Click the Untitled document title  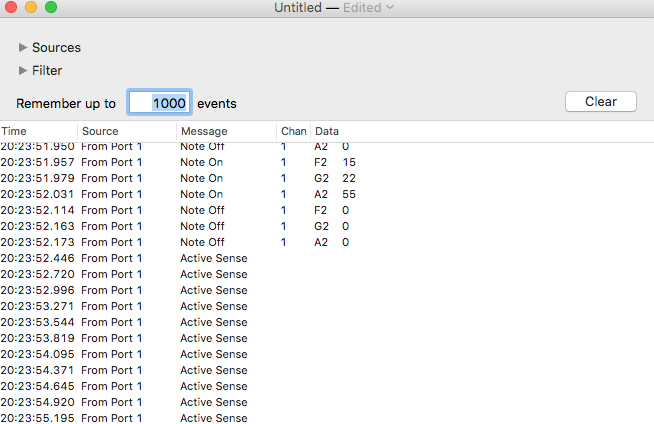pyautogui.click(x=298, y=8)
